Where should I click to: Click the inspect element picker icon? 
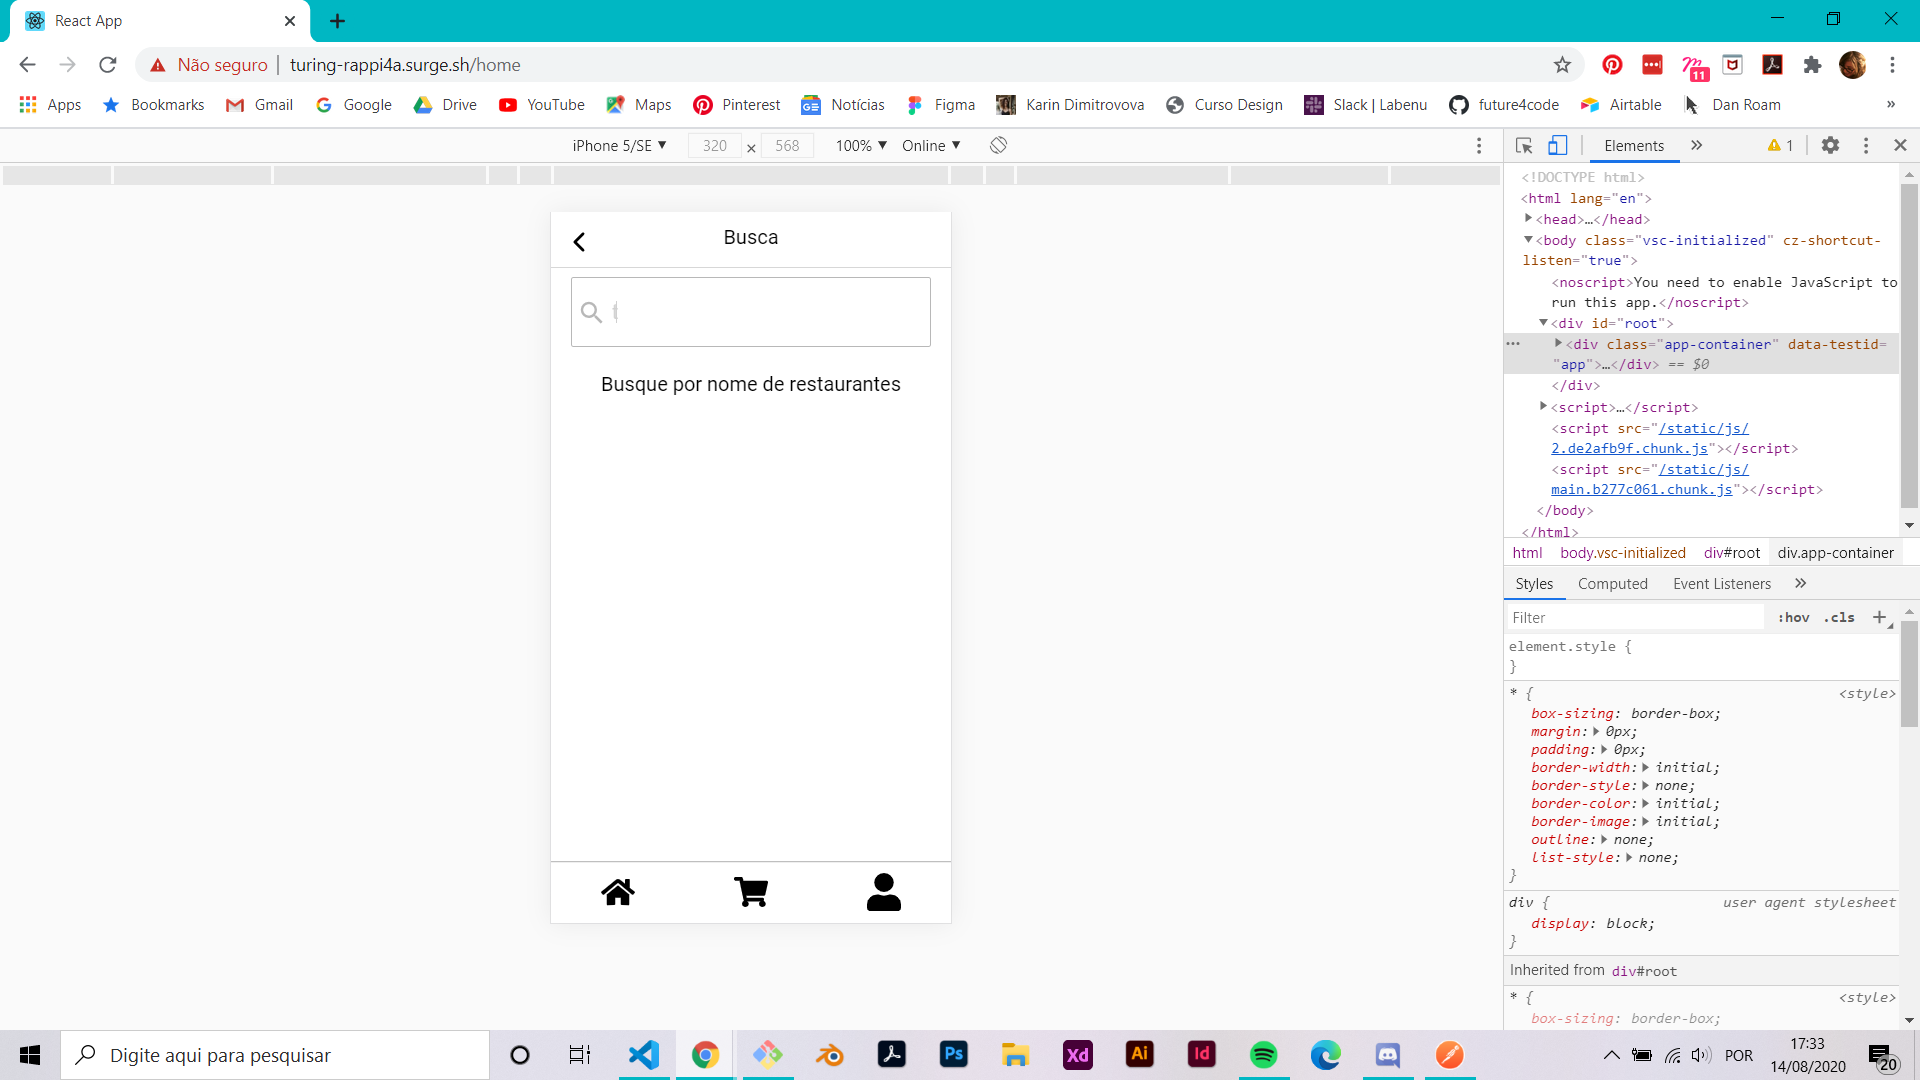click(1524, 146)
